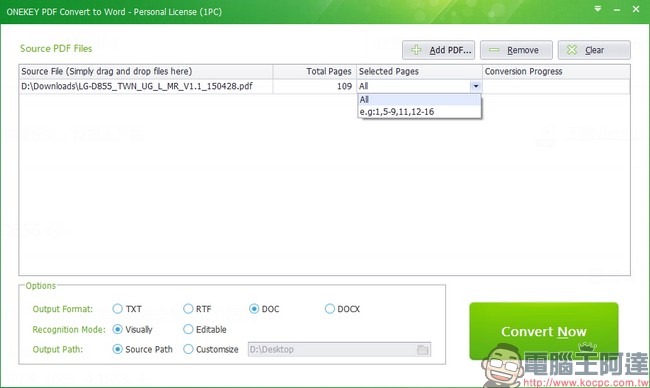
Task: Clear the source file list
Action: (594, 50)
